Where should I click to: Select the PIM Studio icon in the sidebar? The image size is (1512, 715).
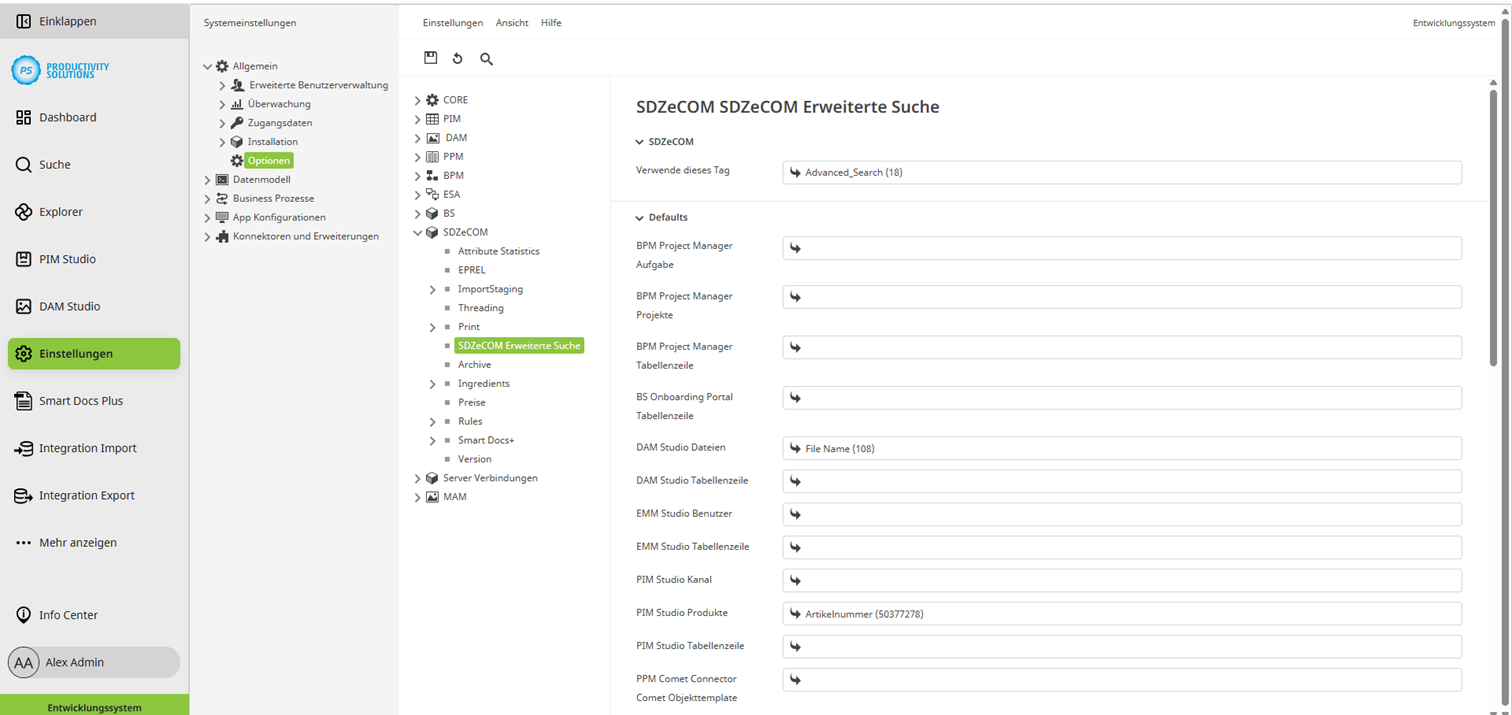[25, 258]
